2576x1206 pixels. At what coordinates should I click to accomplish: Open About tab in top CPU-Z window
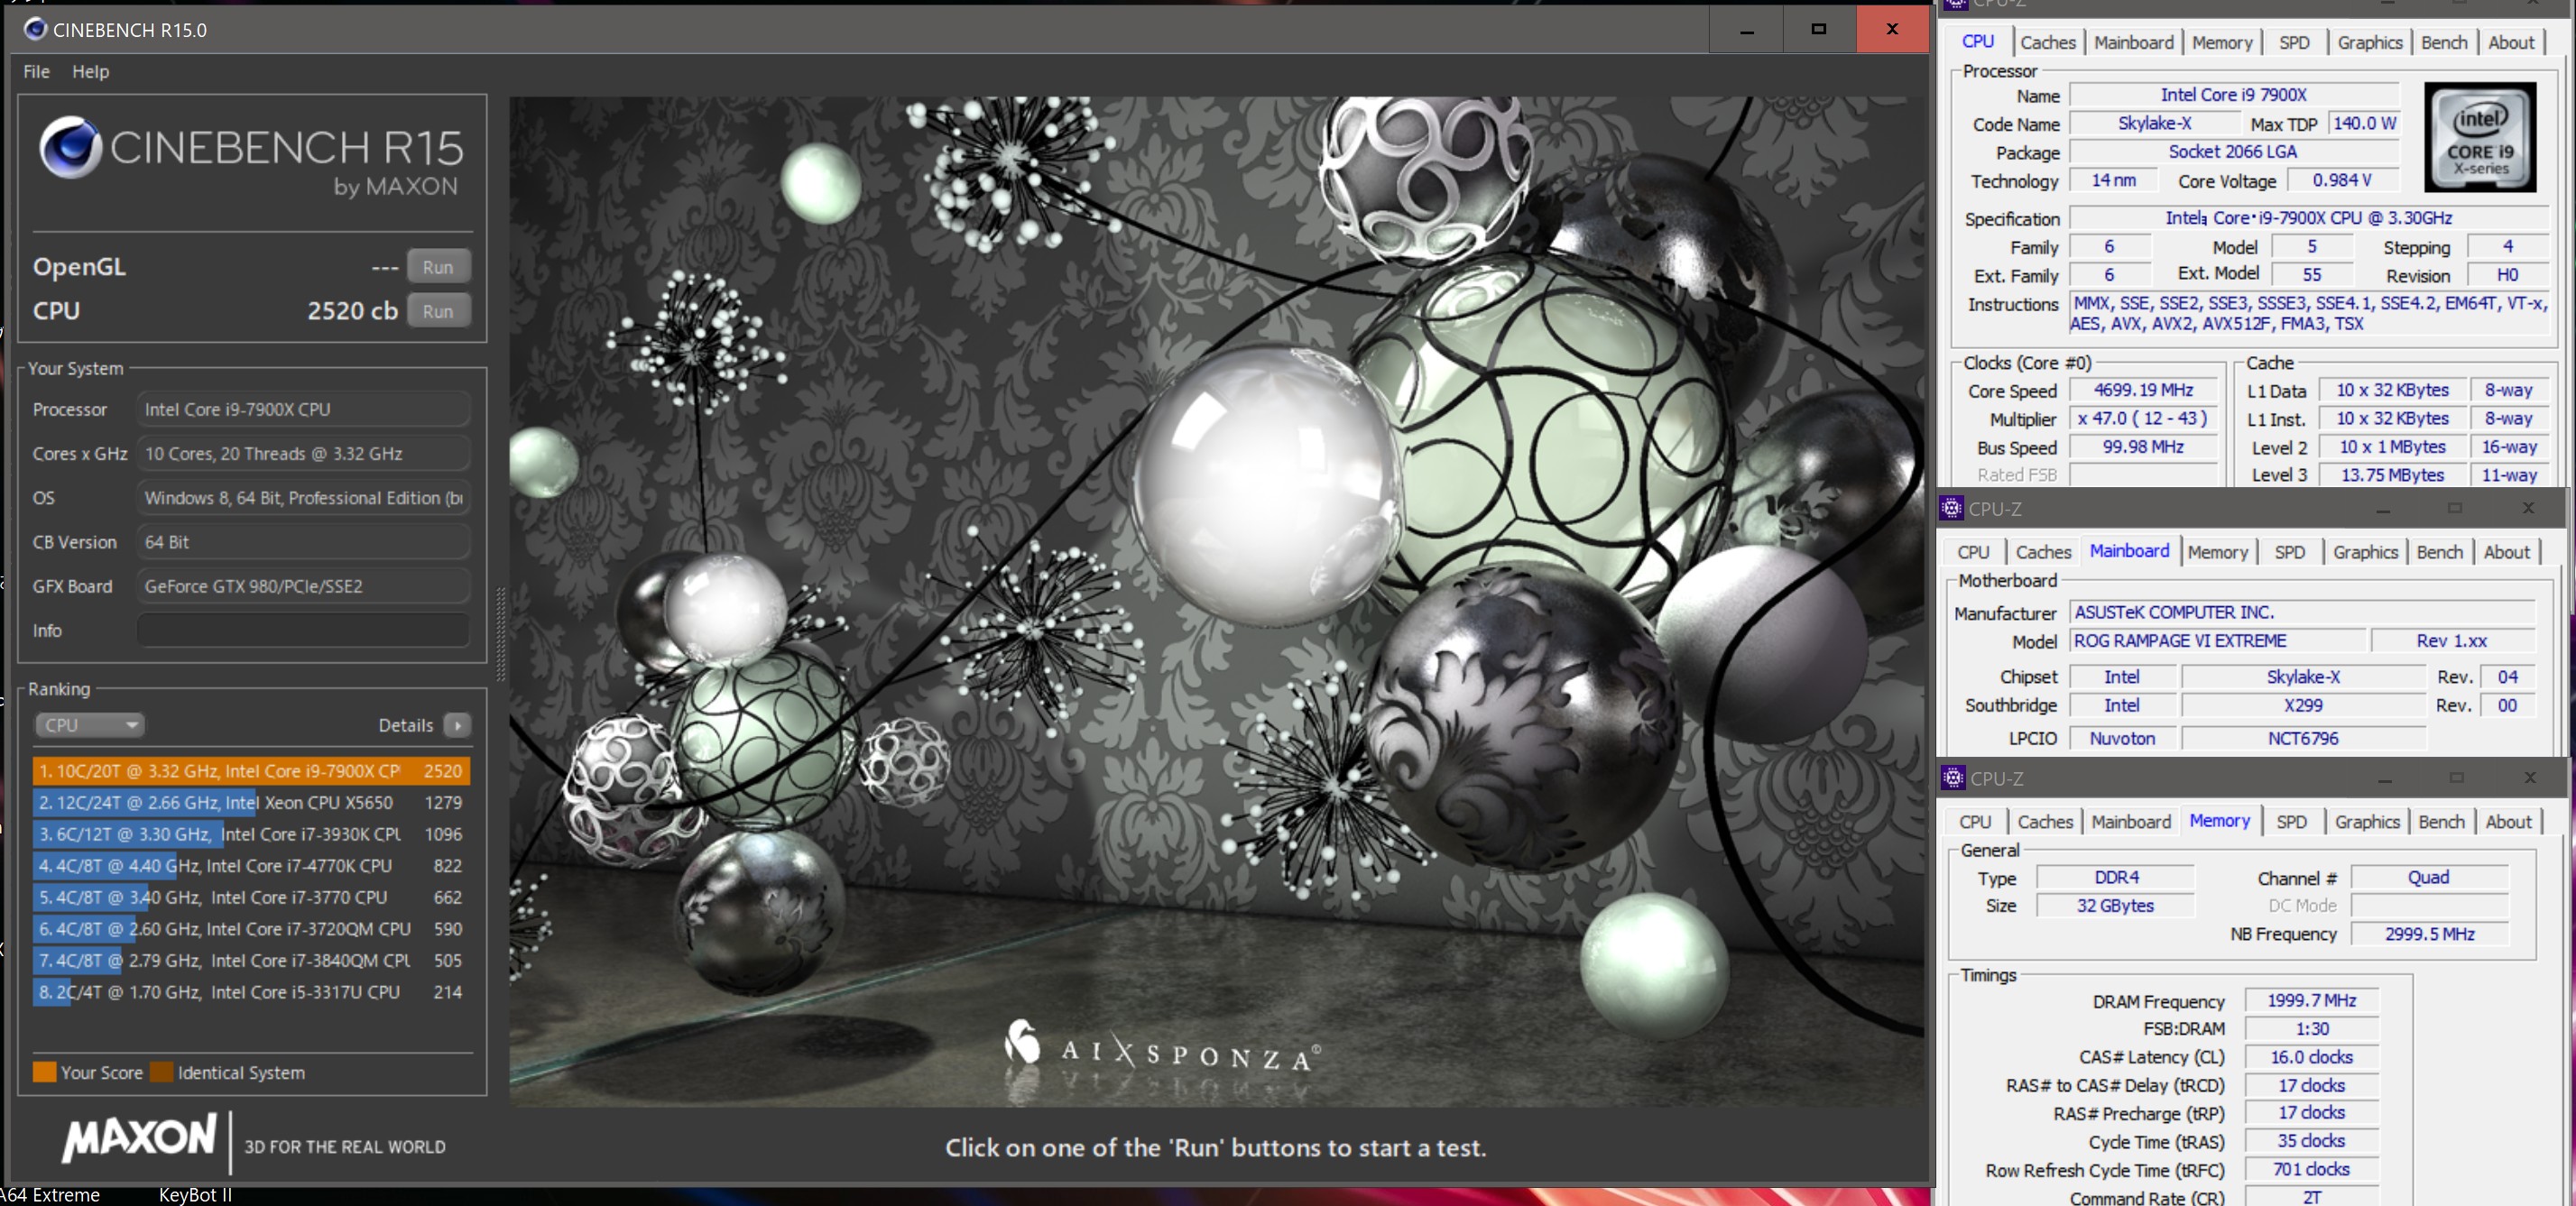[2511, 42]
